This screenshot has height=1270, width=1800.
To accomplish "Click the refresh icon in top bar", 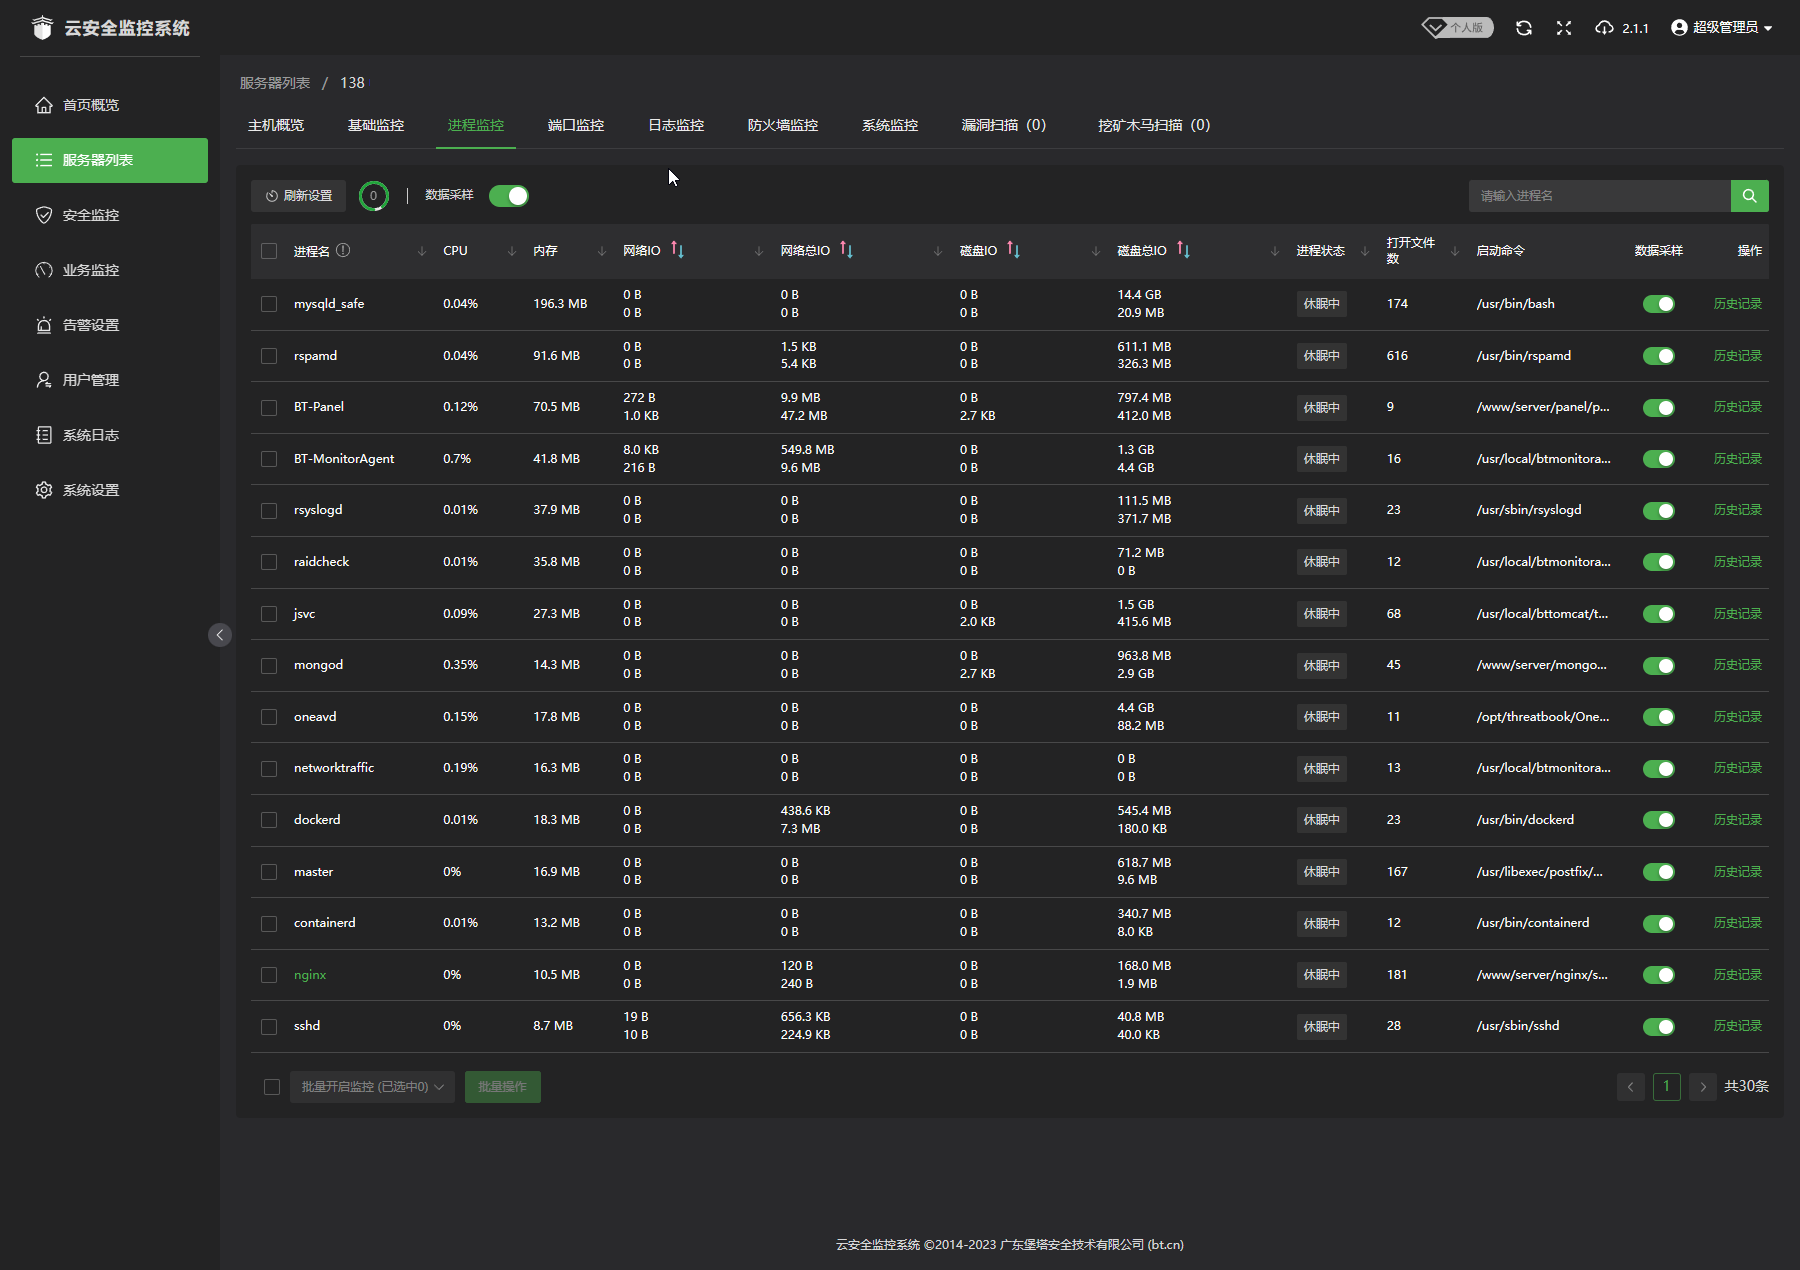I will (x=1523, y=28).
